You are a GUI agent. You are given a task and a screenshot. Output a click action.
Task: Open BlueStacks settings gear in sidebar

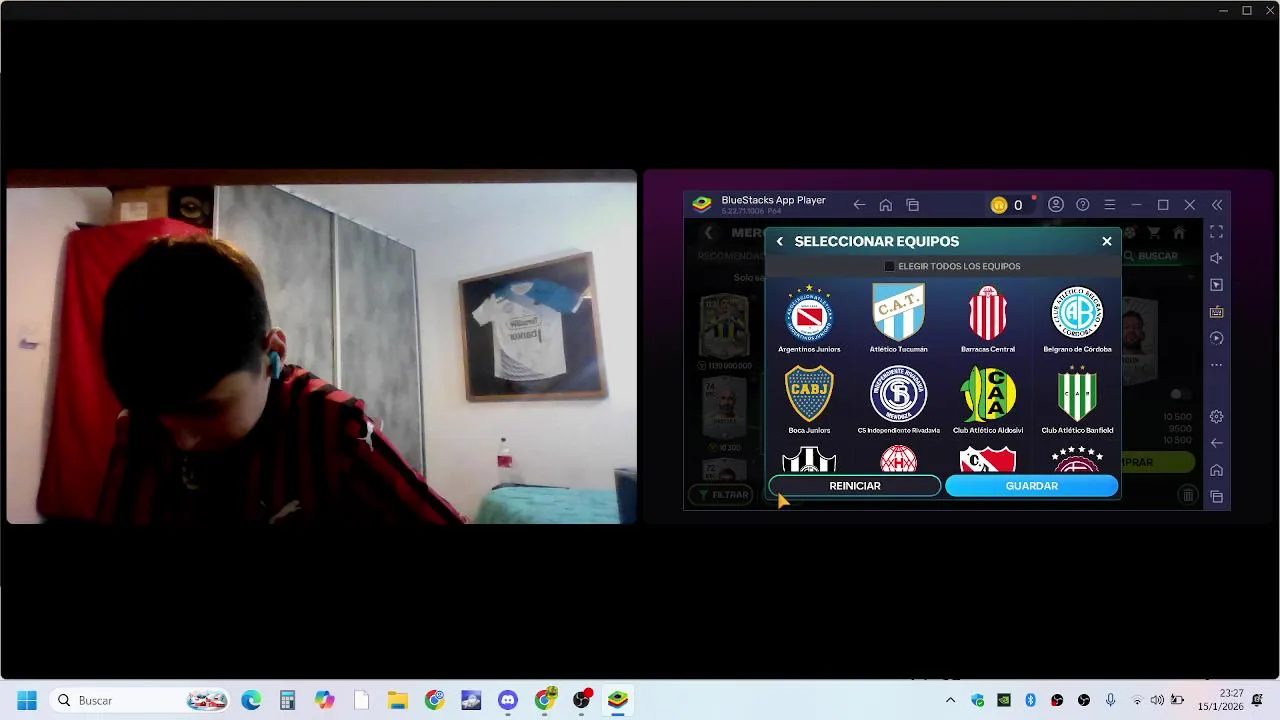[1216, 417]
